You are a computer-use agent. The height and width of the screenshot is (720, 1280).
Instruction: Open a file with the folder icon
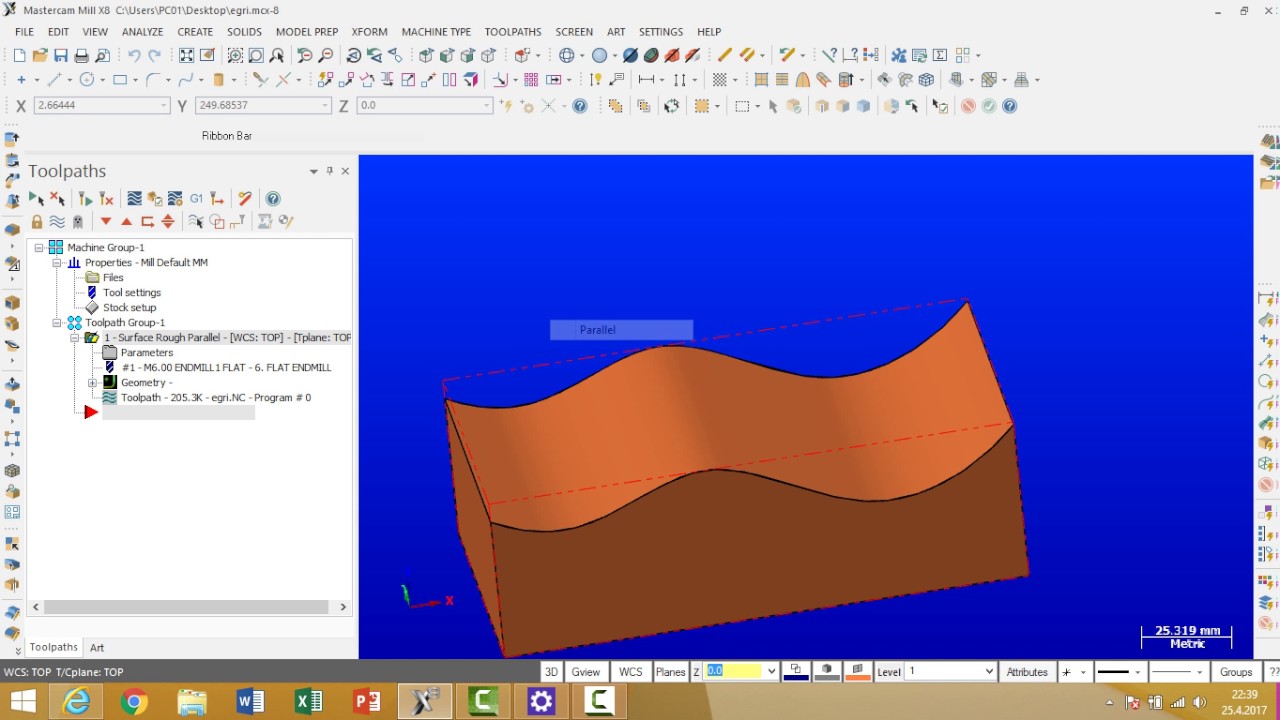[40, 56]
